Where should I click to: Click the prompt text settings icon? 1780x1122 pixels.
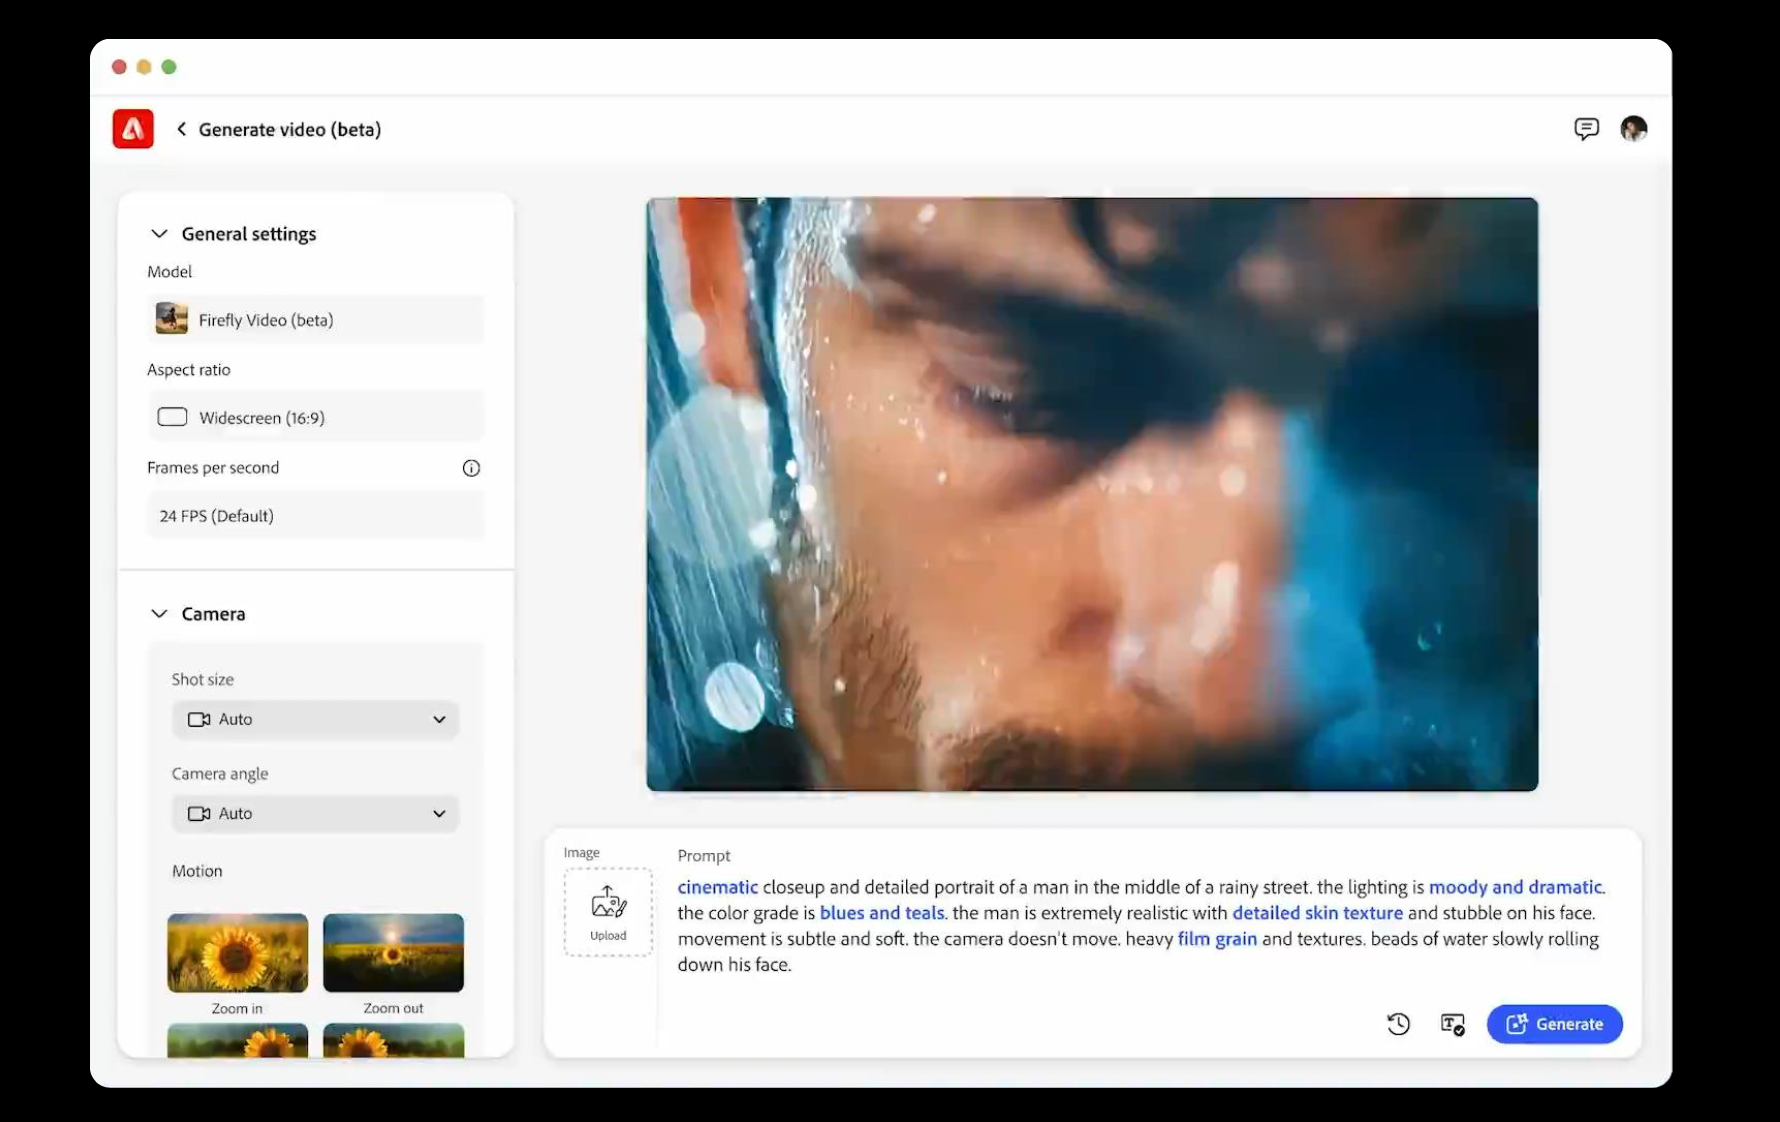[x=1452, y=1024]
